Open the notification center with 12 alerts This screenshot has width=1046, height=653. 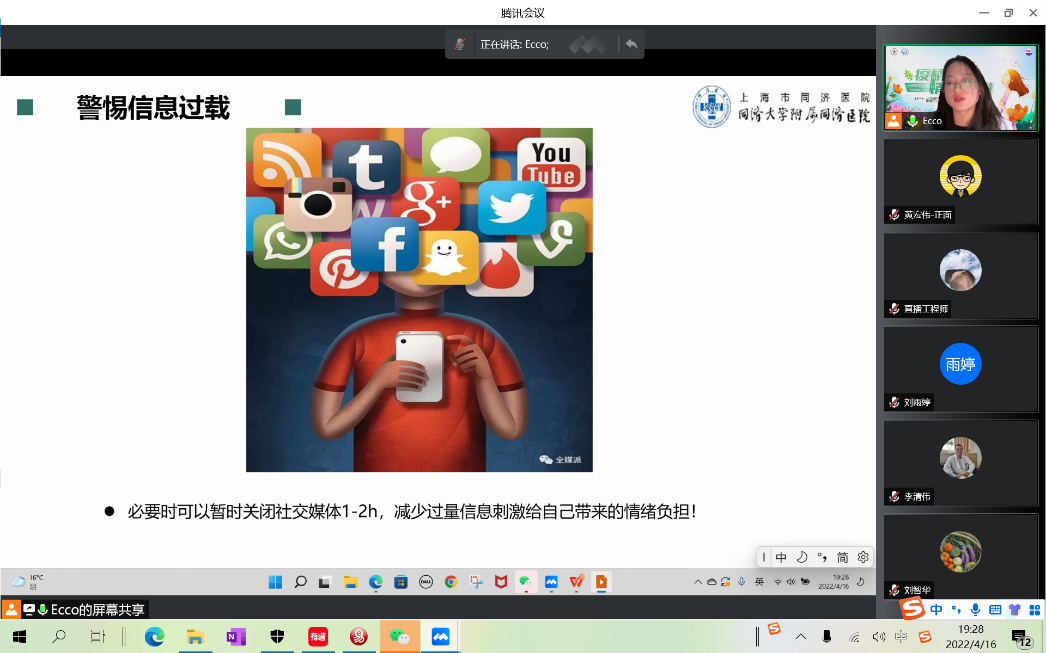pos(1022,637)
